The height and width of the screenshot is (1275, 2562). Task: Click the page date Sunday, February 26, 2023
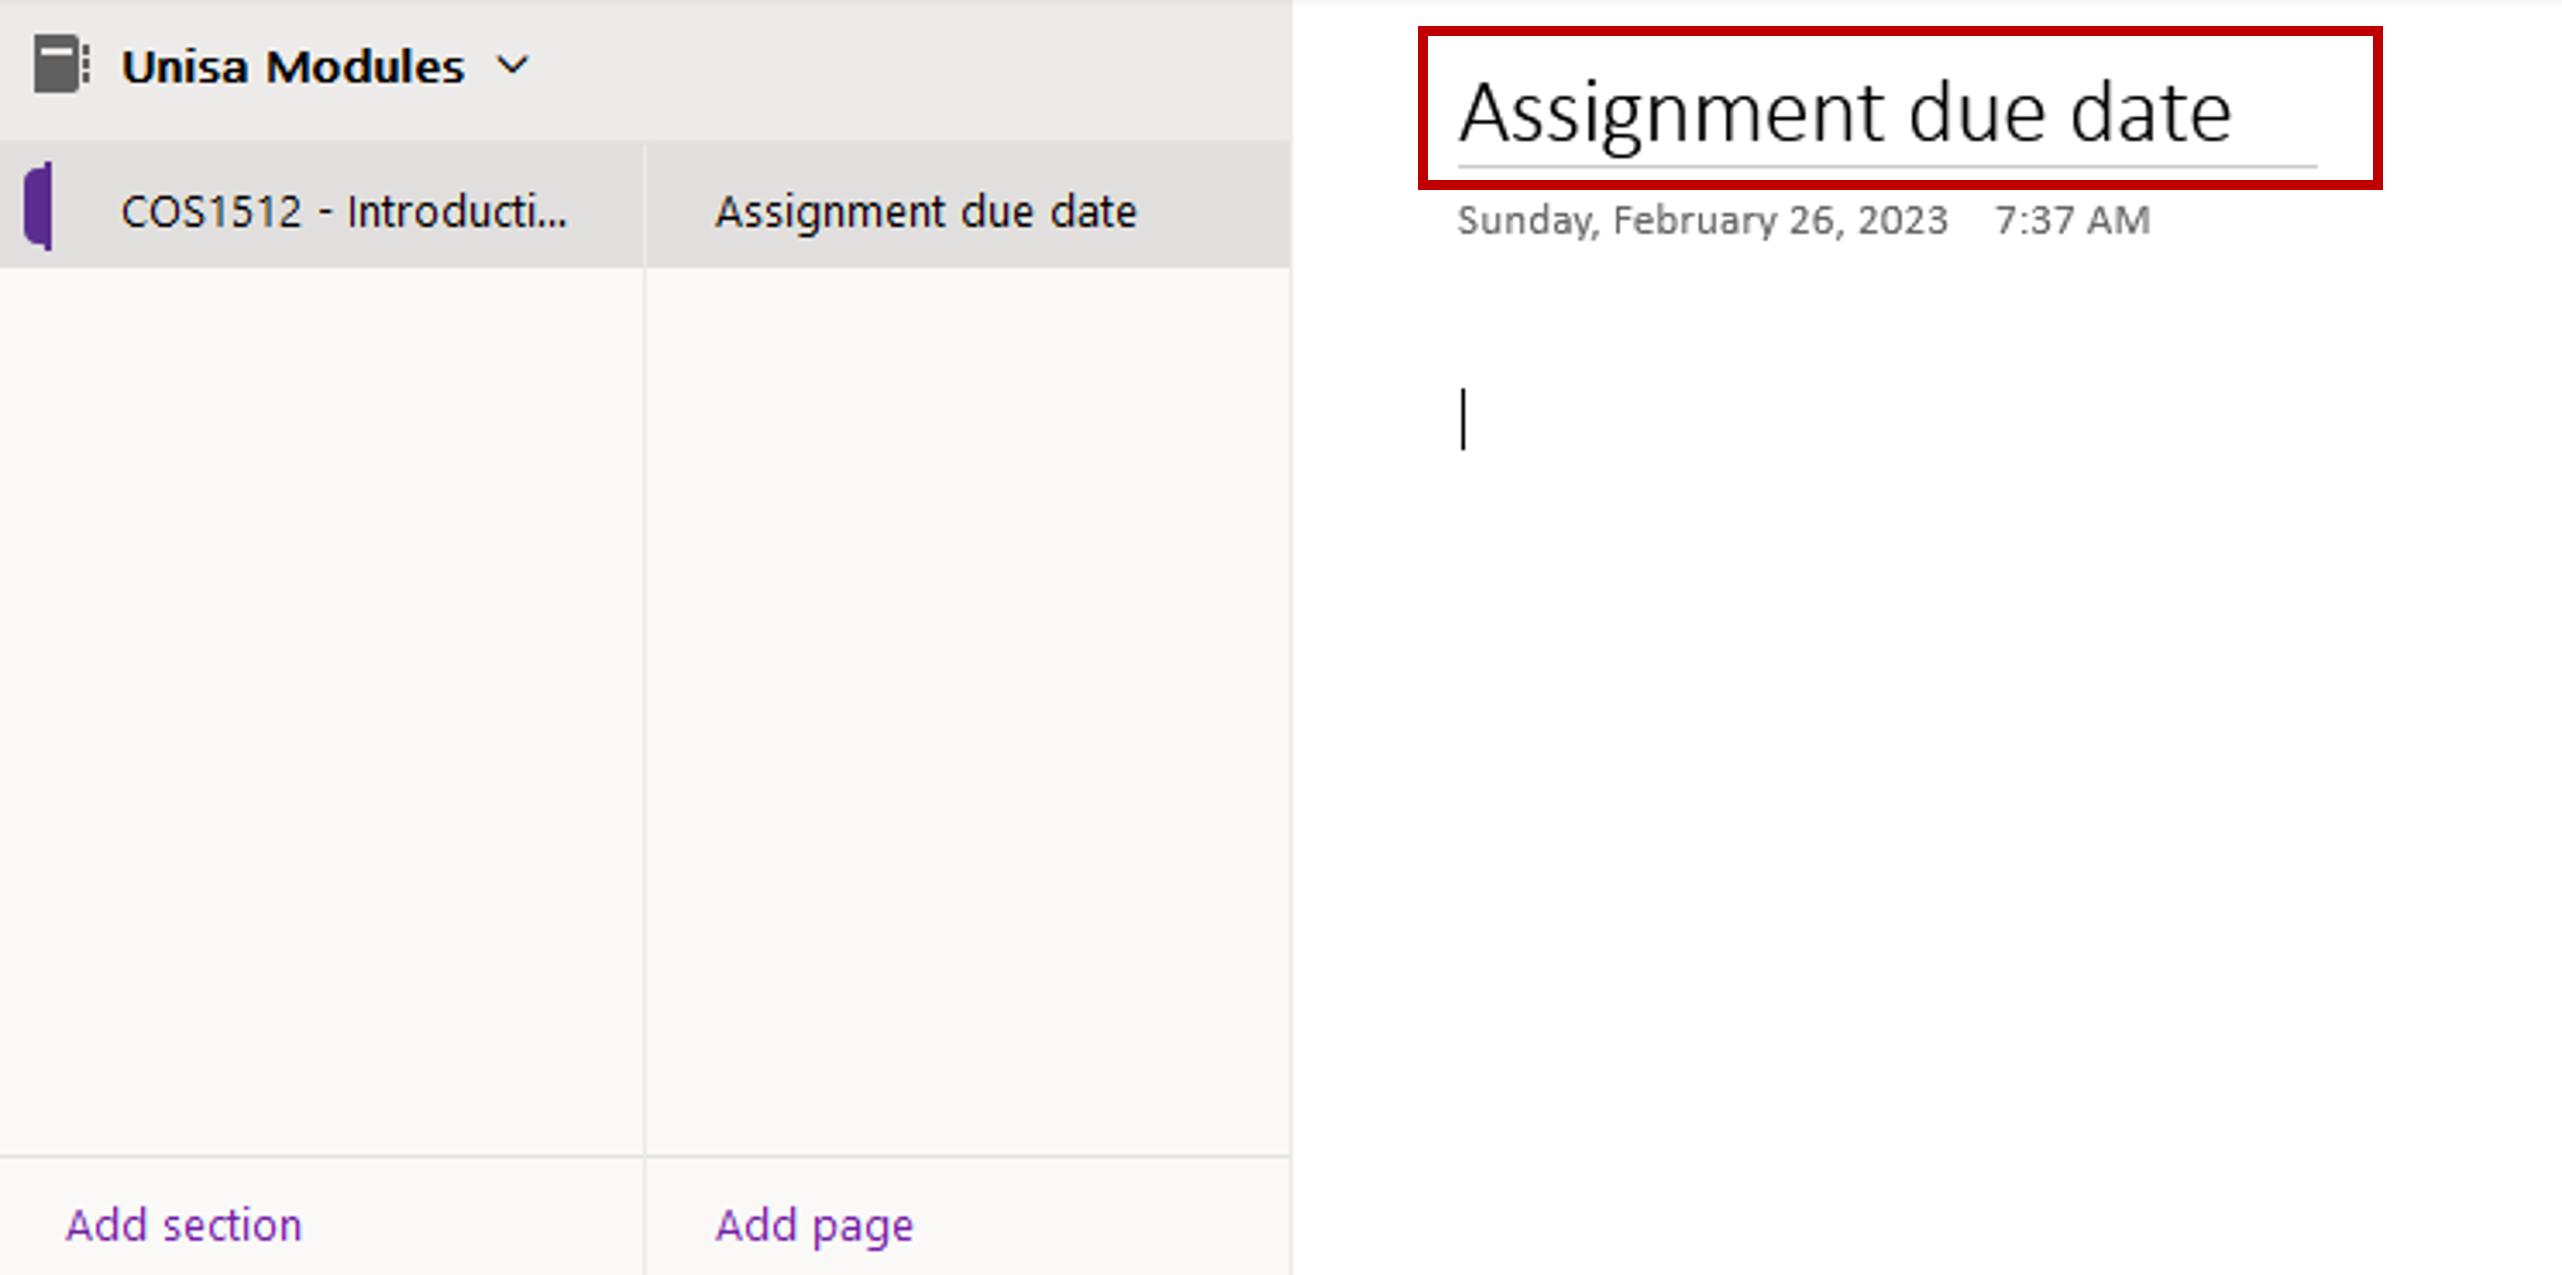tap(1702, 220)
